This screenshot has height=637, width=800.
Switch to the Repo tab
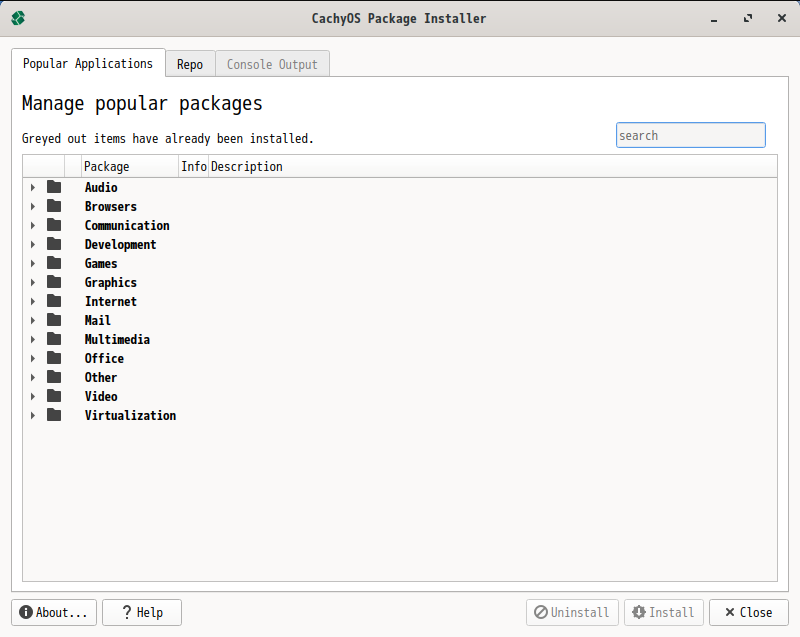click(x=190, y=64)
